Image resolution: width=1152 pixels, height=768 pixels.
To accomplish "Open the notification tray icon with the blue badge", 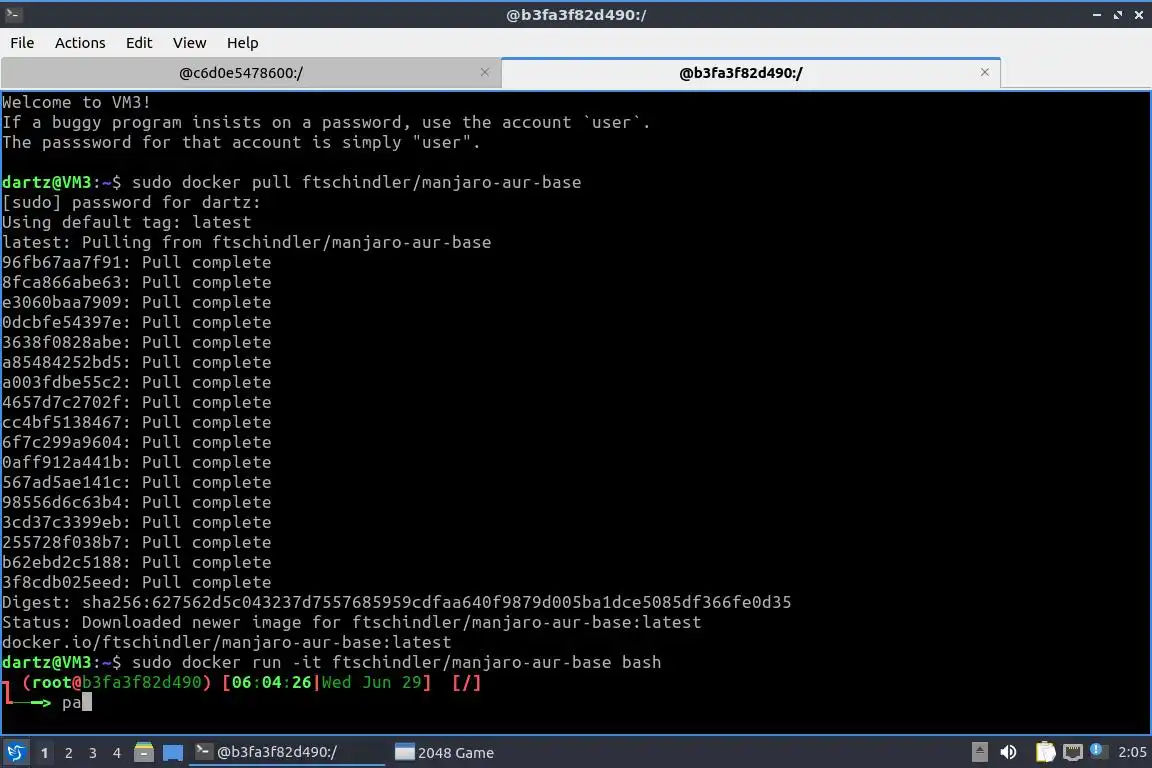I will click(x=1098, y=750).
